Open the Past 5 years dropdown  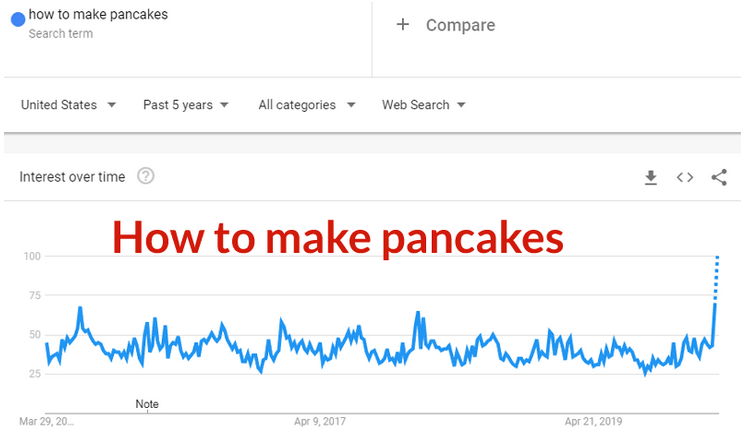[x=186, y=105]
